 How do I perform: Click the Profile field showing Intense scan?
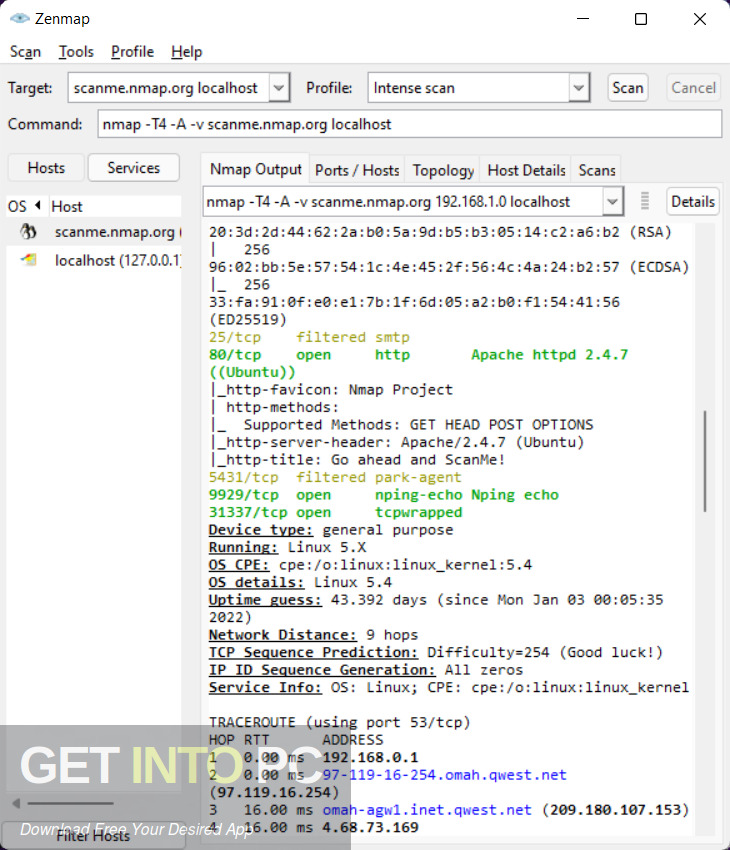[469, 88]
